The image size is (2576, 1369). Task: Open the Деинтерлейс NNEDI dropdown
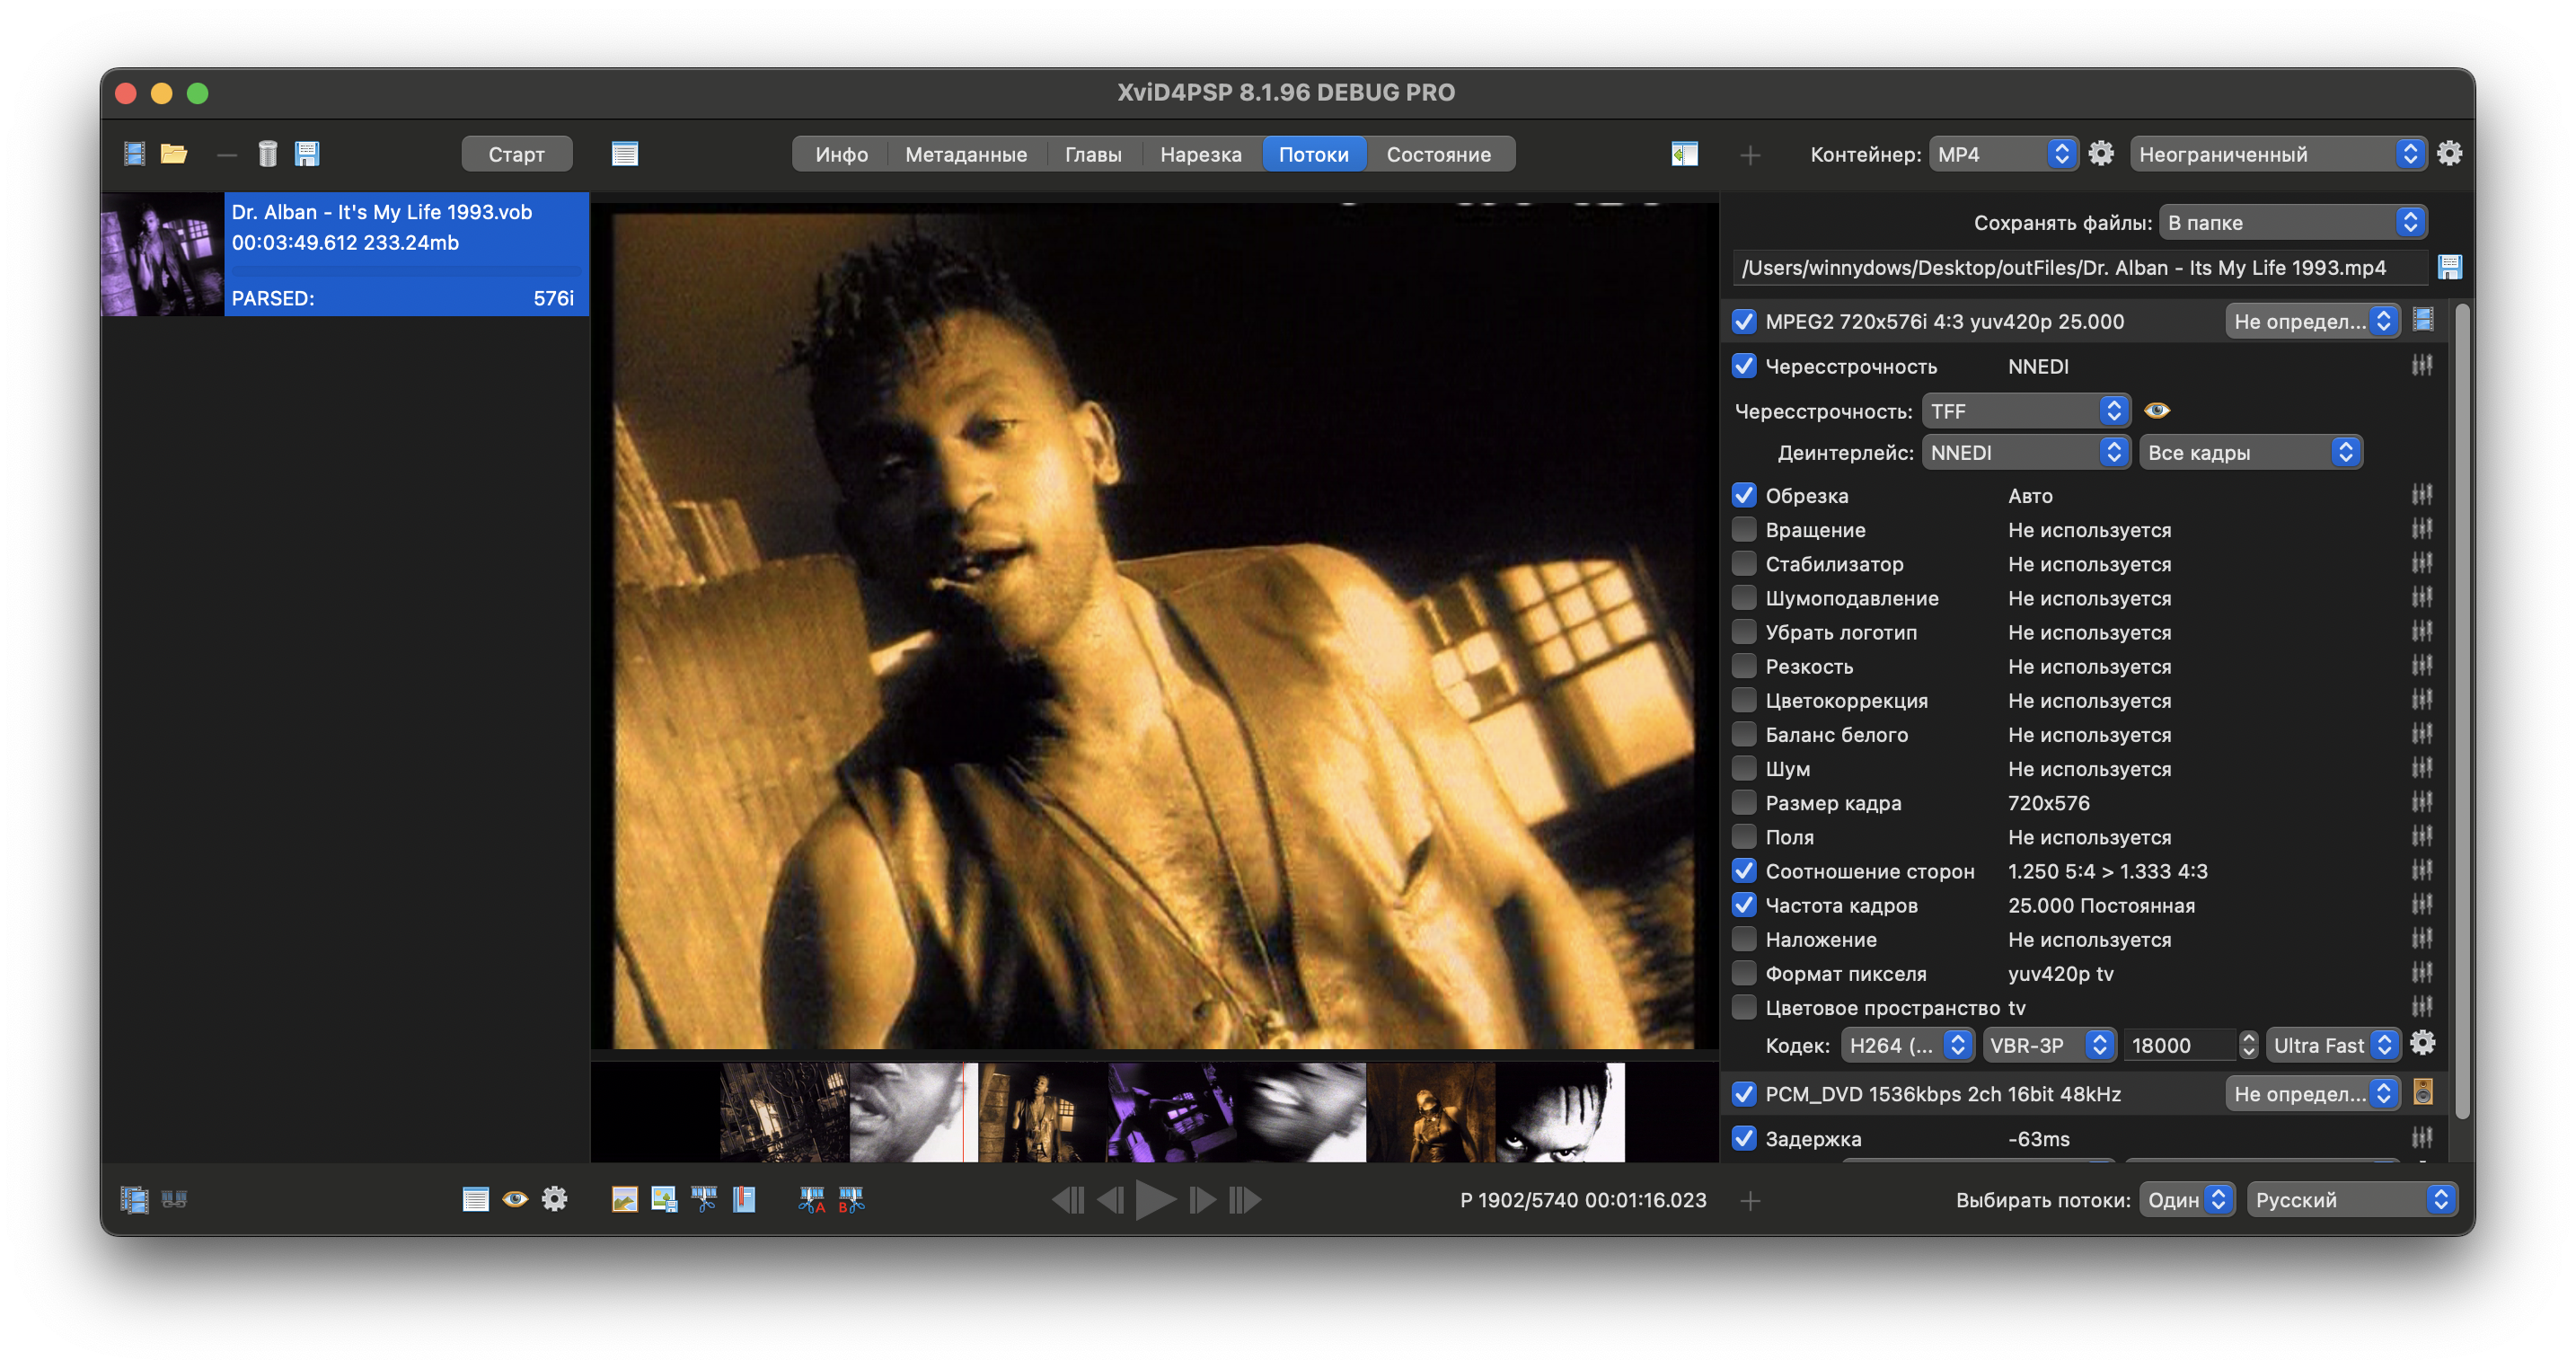tap(2025, 452)
